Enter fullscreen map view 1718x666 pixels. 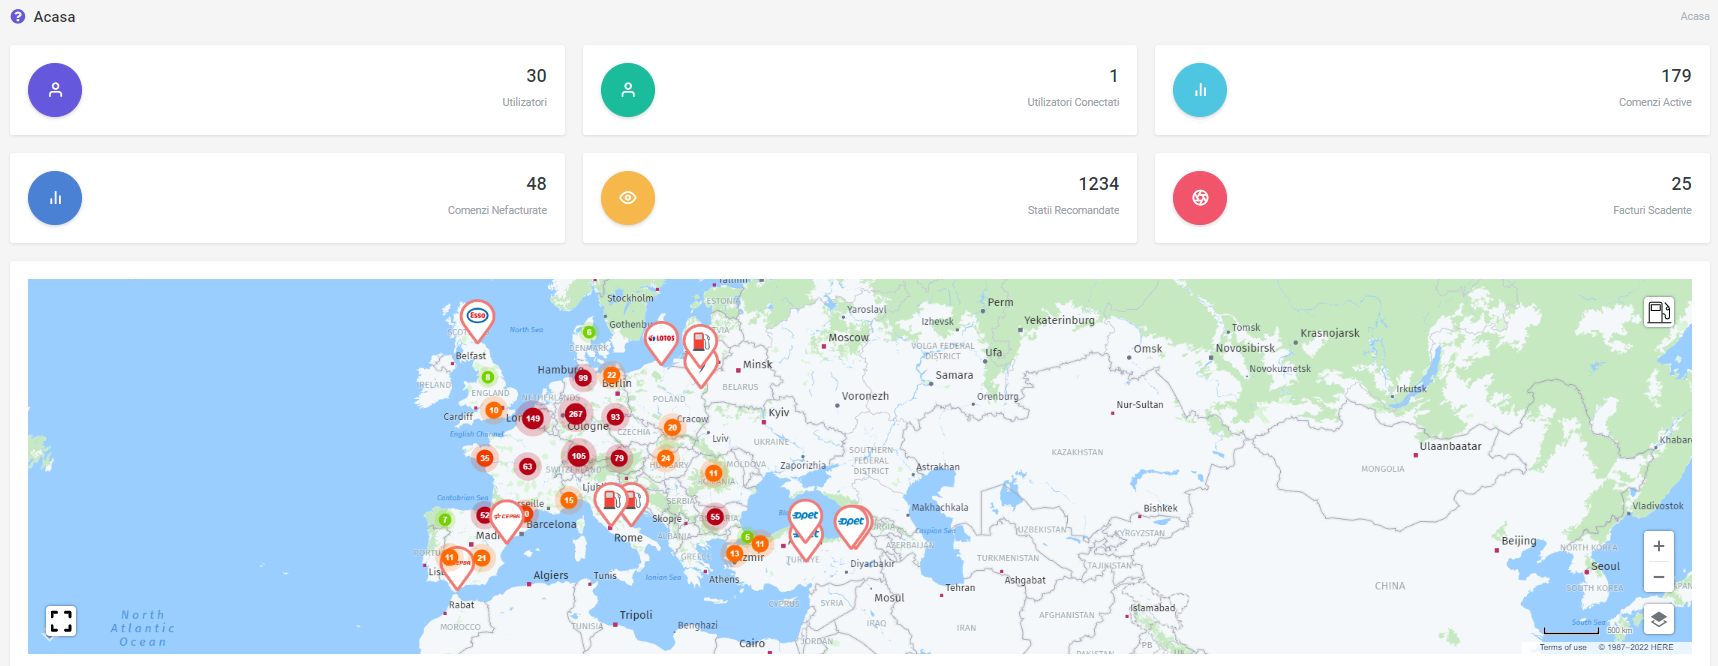61,621
